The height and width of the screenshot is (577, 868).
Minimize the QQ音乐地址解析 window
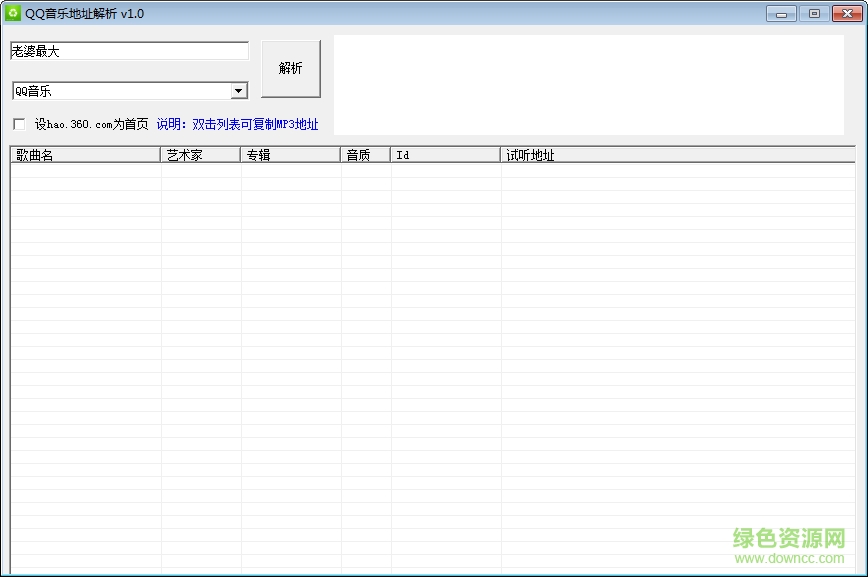coord(781,13)
